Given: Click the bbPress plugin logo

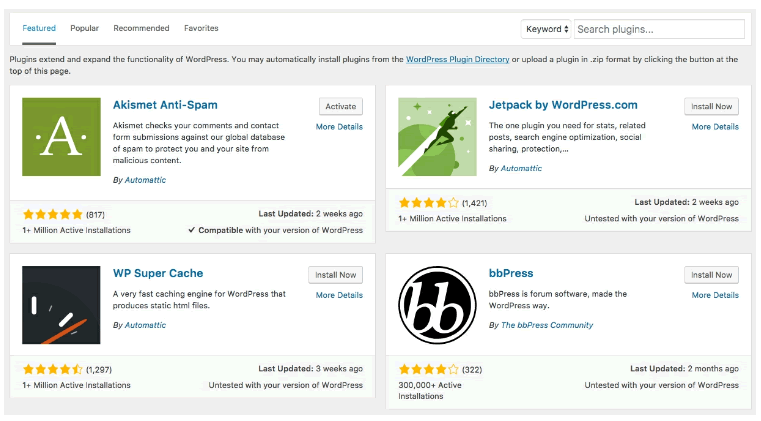Looking at the screenshot, I should coord(437,305).
